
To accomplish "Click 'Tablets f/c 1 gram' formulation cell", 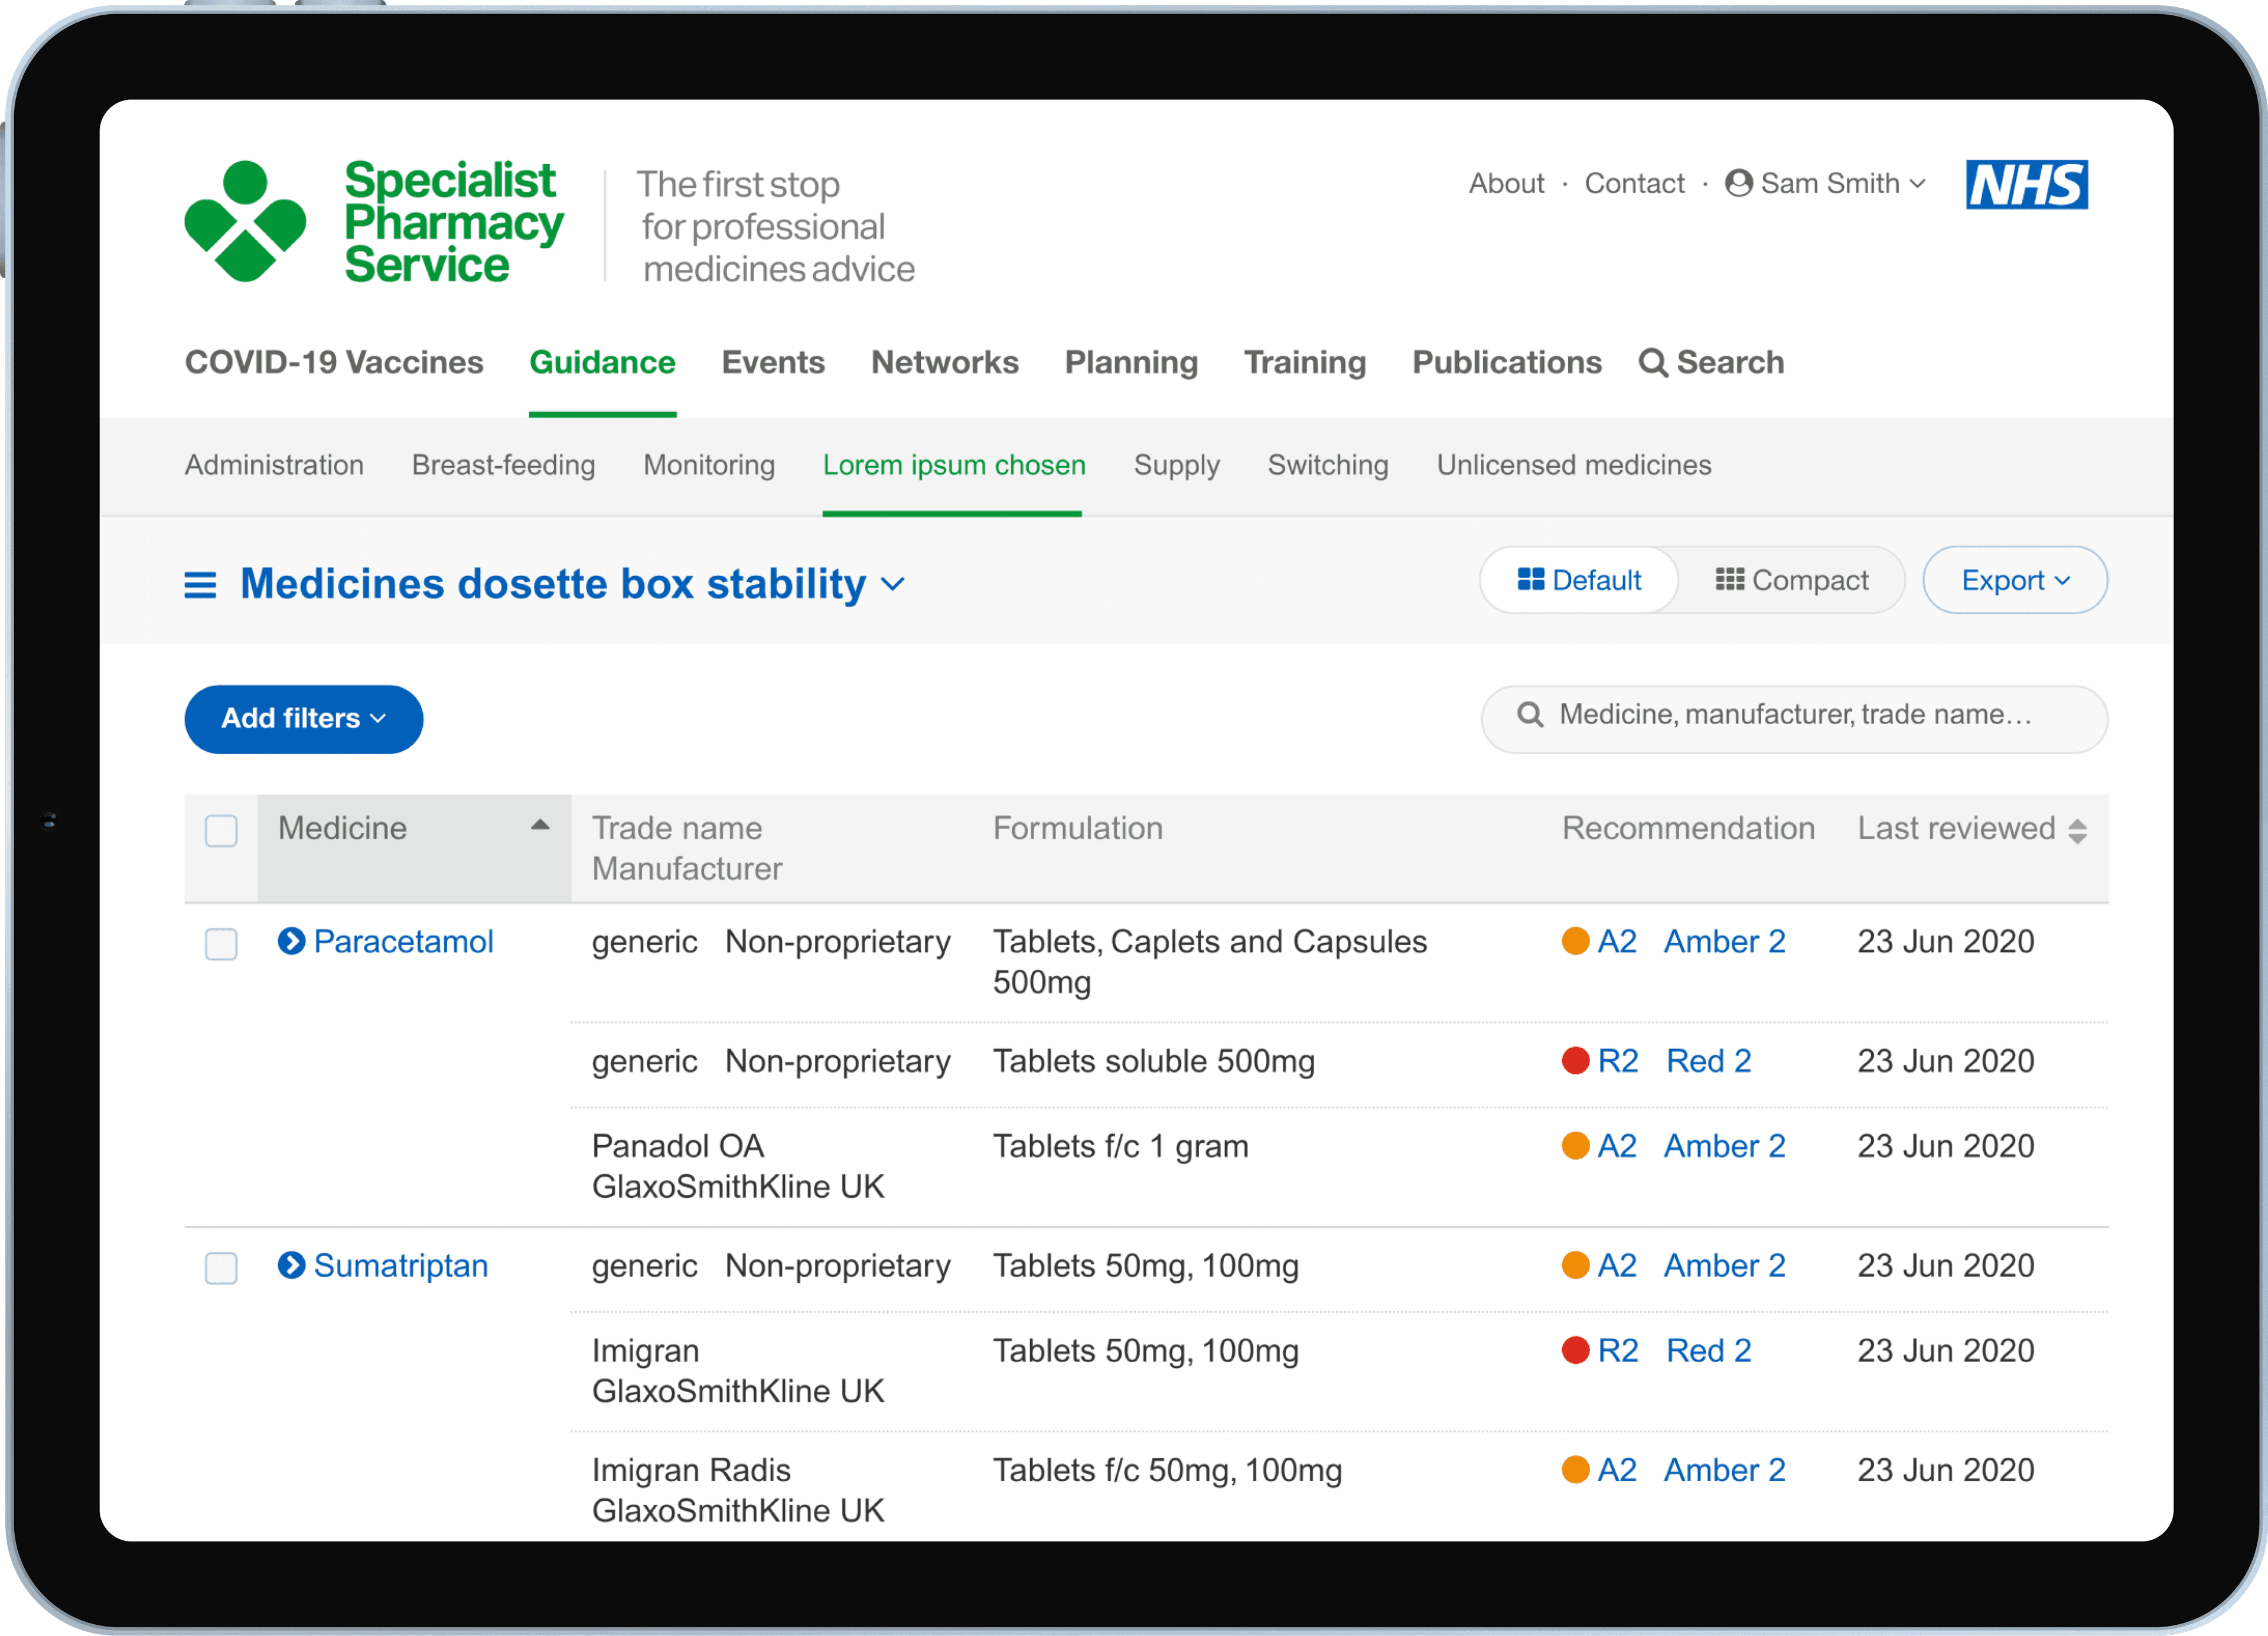I will pos(1120,1146).
